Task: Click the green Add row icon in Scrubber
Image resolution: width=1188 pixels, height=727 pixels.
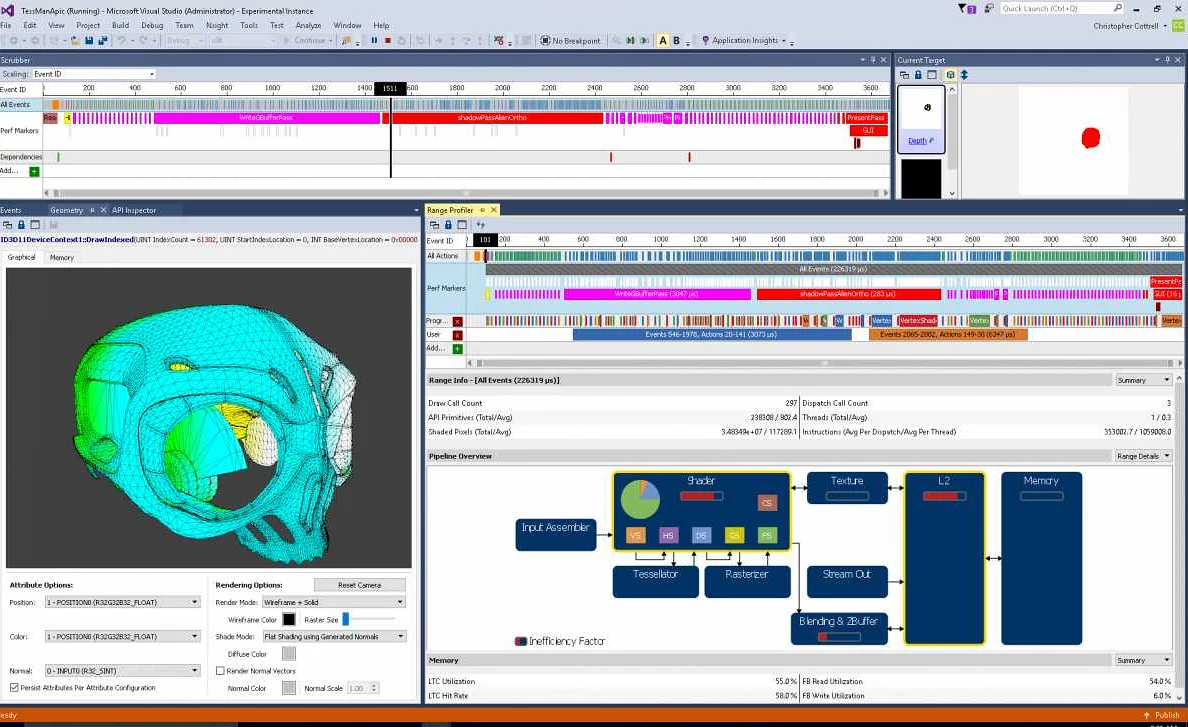Action: (x=34, y=171)
